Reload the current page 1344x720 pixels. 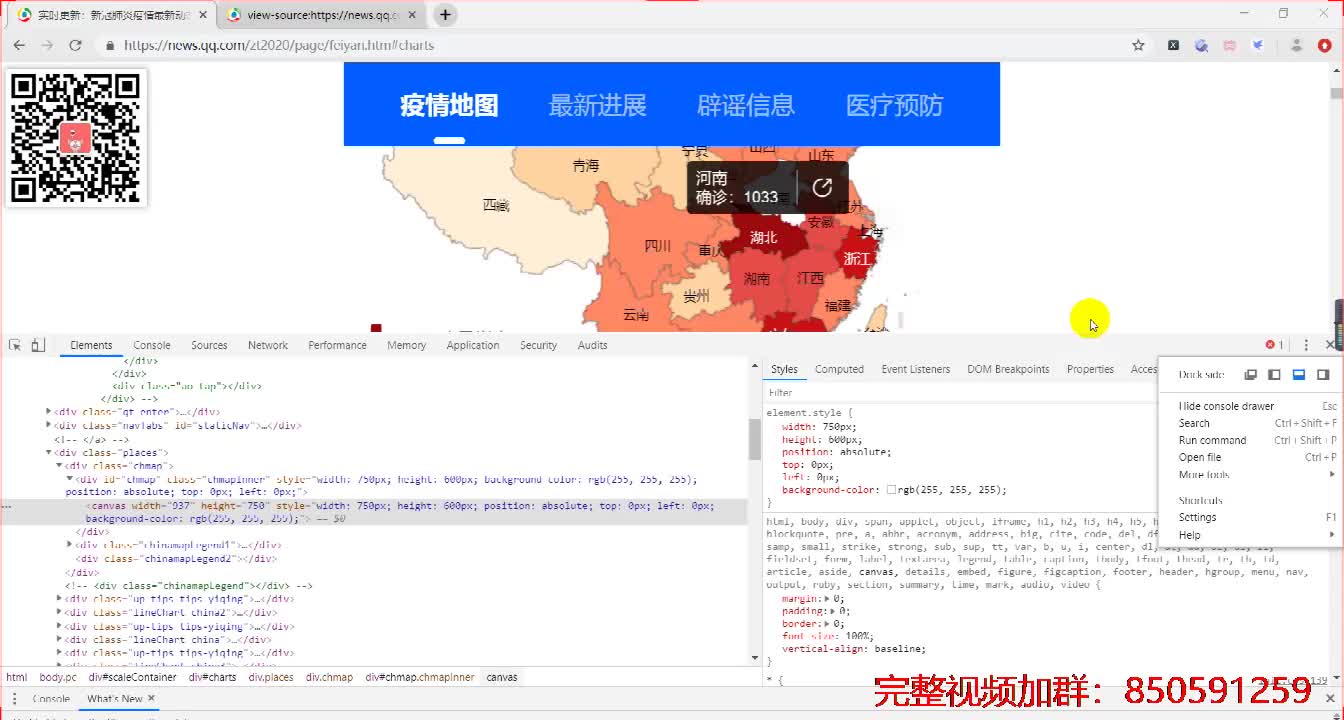[75, 45]
